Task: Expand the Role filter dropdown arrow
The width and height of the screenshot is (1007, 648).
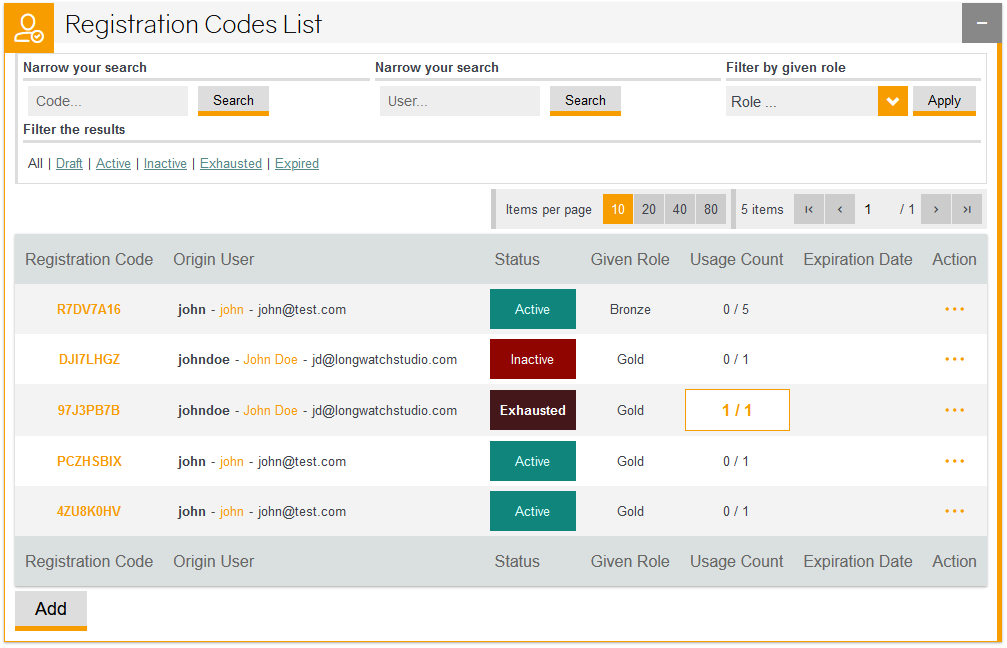Action: [893, 101]
